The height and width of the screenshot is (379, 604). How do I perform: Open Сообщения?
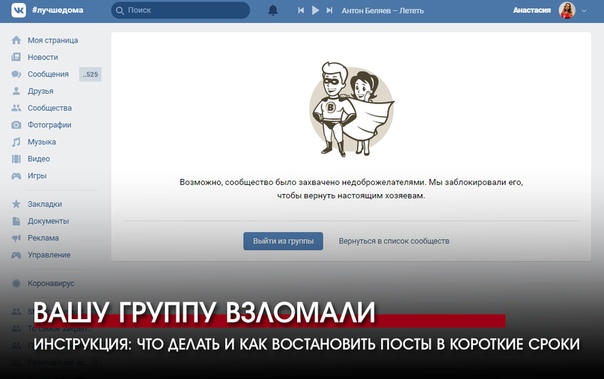48,74
